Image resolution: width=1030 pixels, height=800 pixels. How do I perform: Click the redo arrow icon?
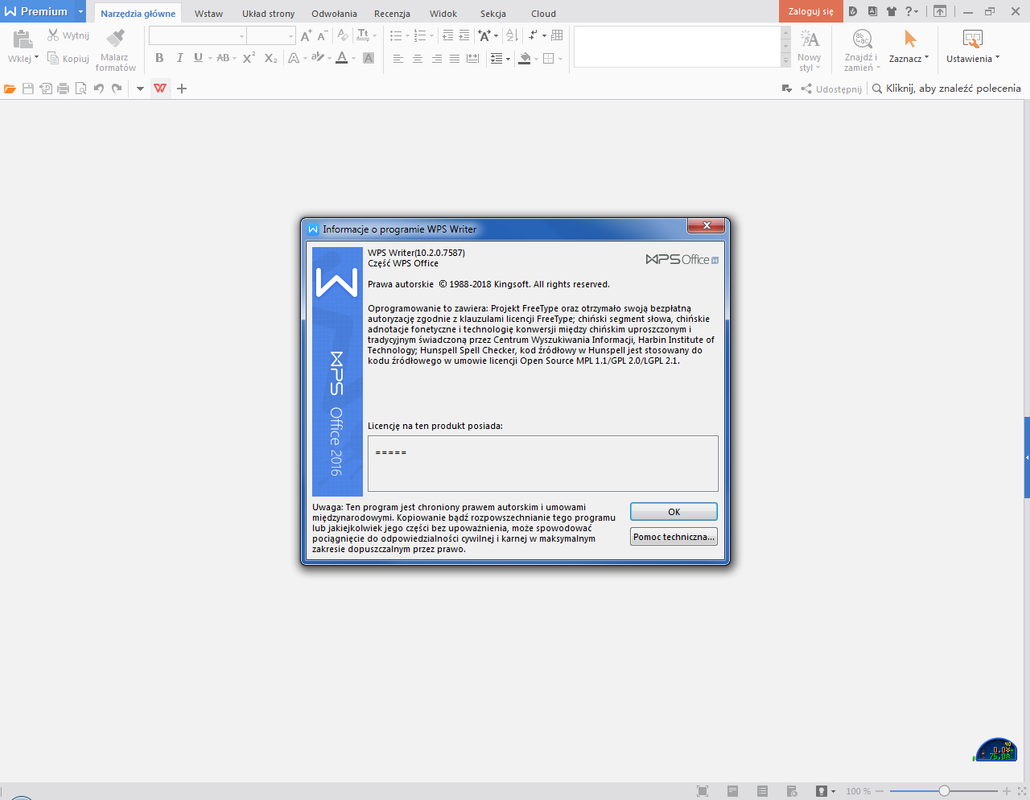tap(116, 89)
